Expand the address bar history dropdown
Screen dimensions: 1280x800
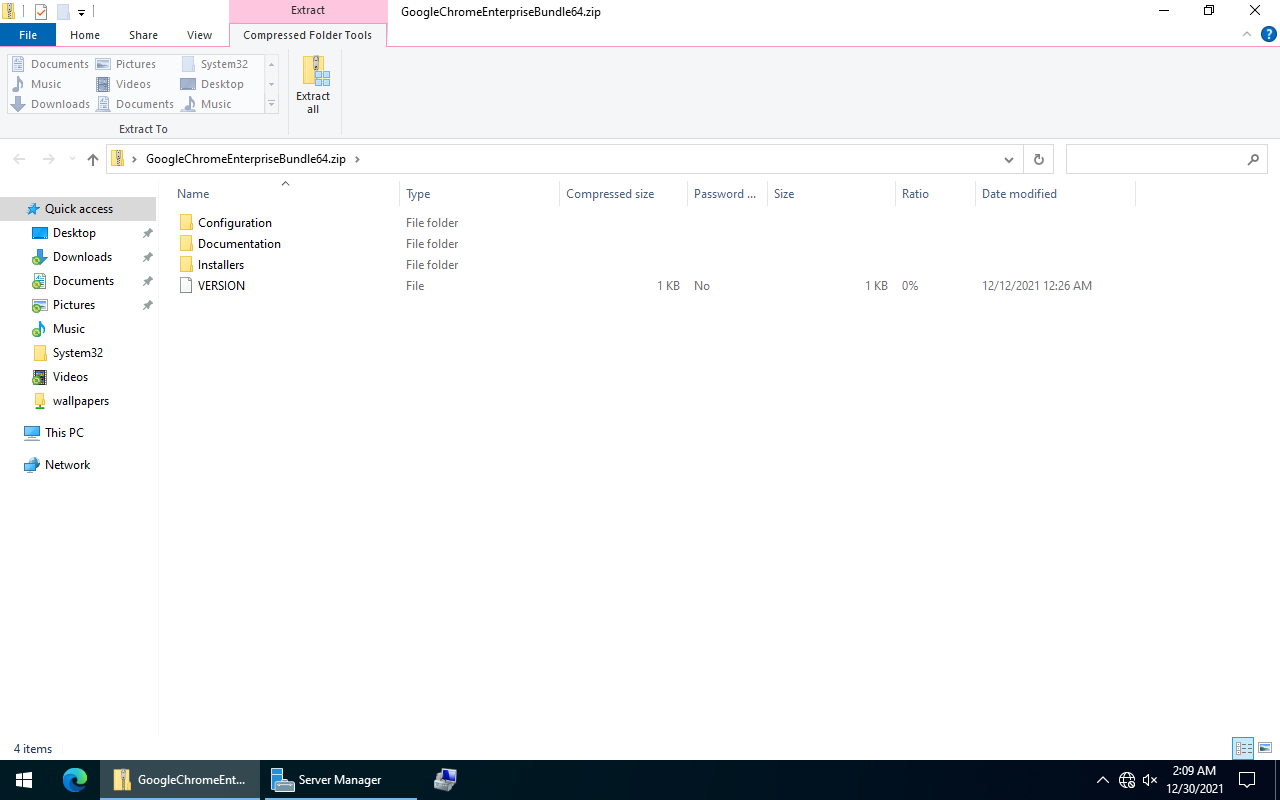1009,159
